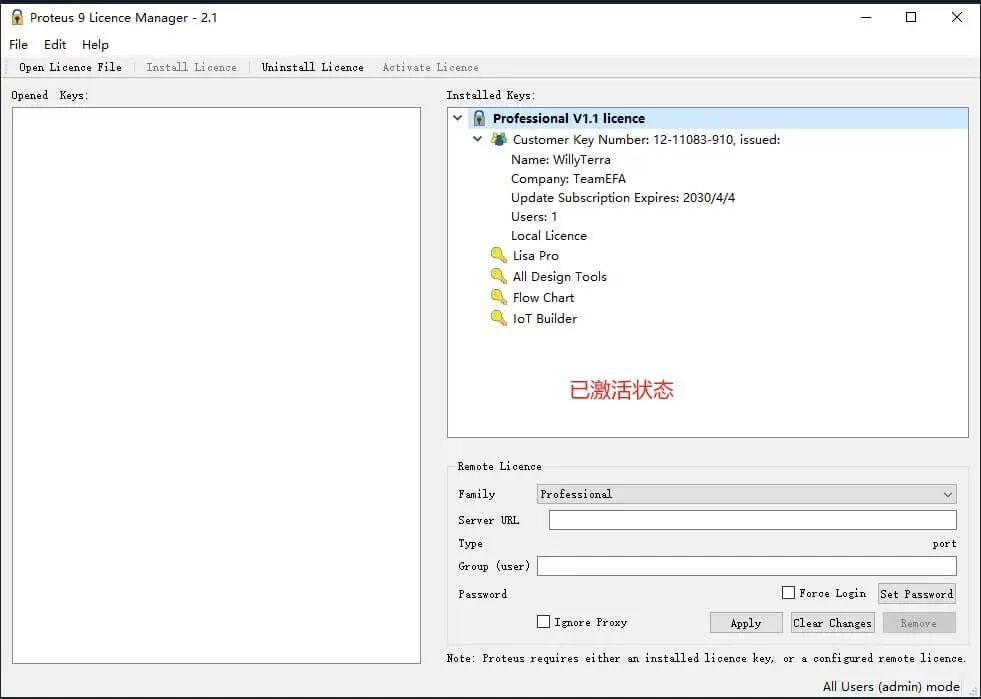This screenshot has height=699, width=981.
Task: Click the Name: WillyTerra line
Action: [x=561, y=160]
